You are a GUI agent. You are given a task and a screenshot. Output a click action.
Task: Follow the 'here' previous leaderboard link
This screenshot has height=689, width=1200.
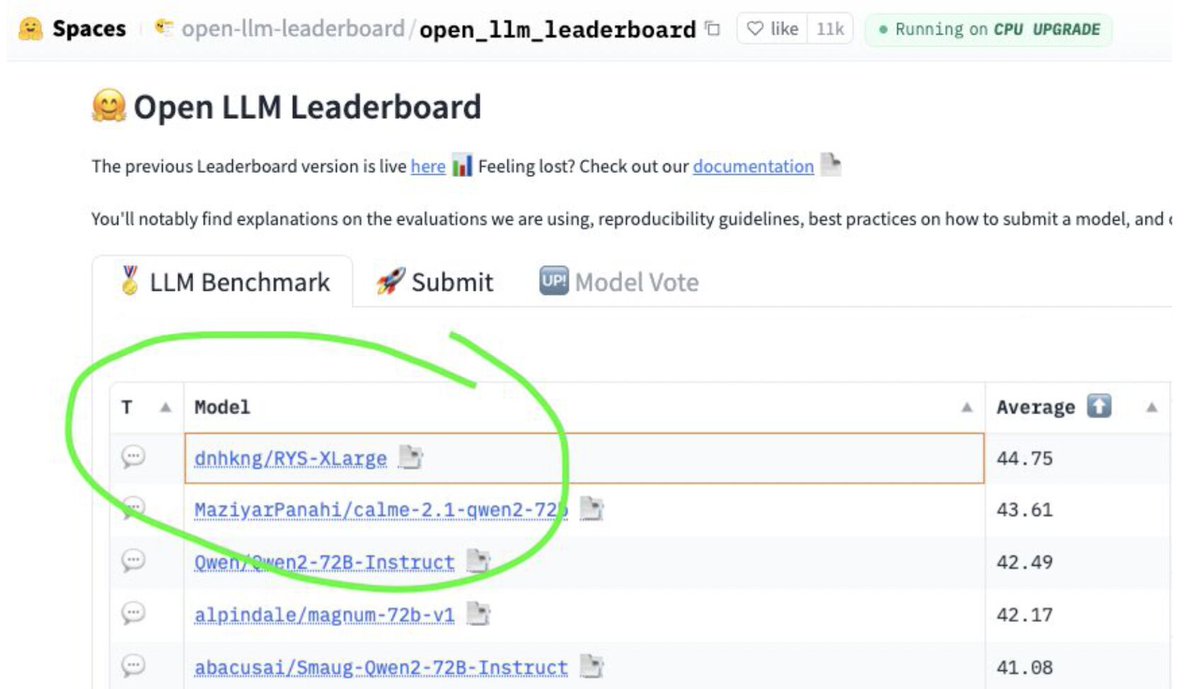(x=428, y=167)
